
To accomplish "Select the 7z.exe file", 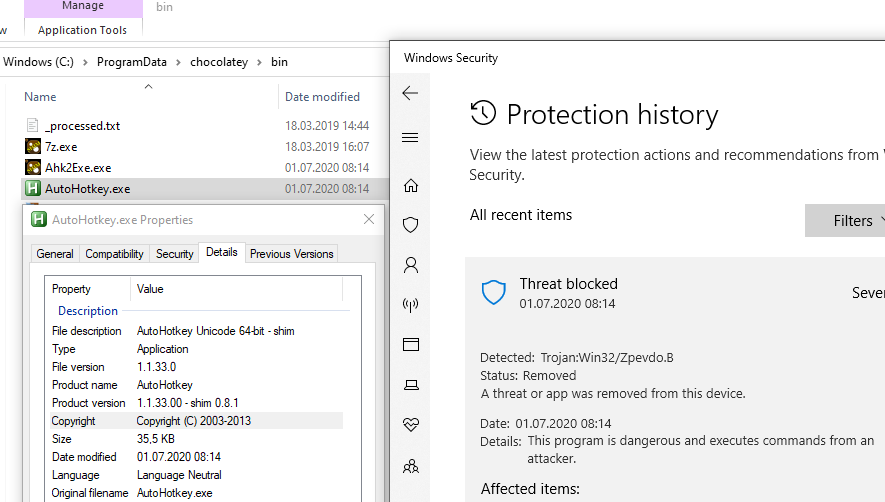I will click(x=61, y=147).
